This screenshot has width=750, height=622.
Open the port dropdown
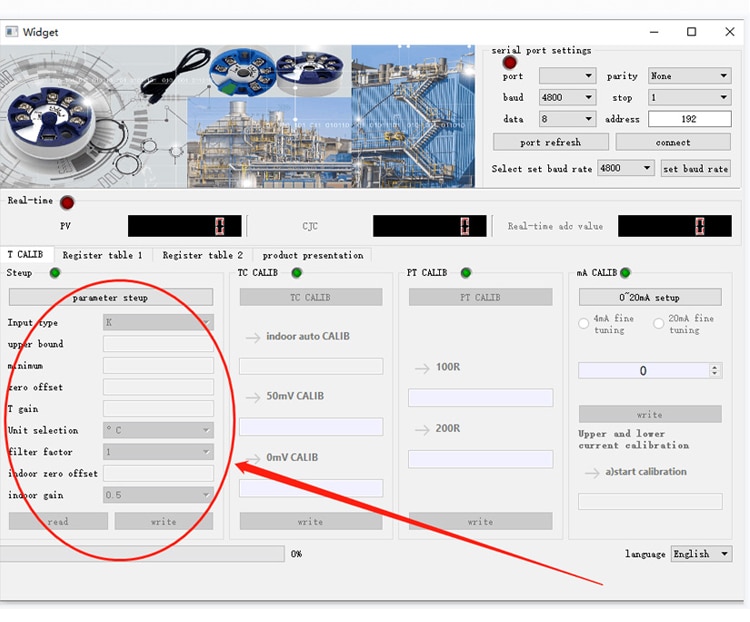(567, 76)
